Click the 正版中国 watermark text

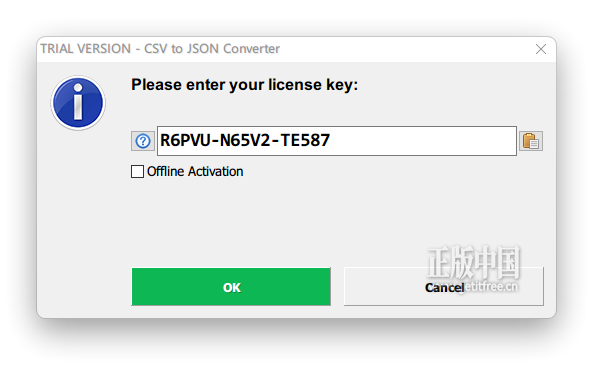474,261
